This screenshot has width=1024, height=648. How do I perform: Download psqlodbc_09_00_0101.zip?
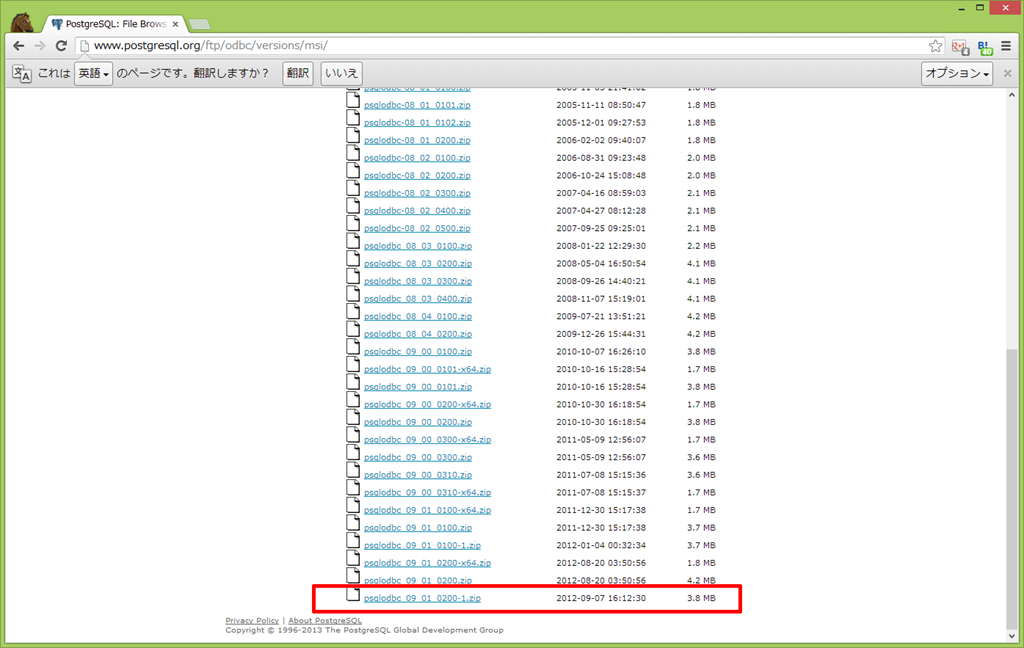418,387
